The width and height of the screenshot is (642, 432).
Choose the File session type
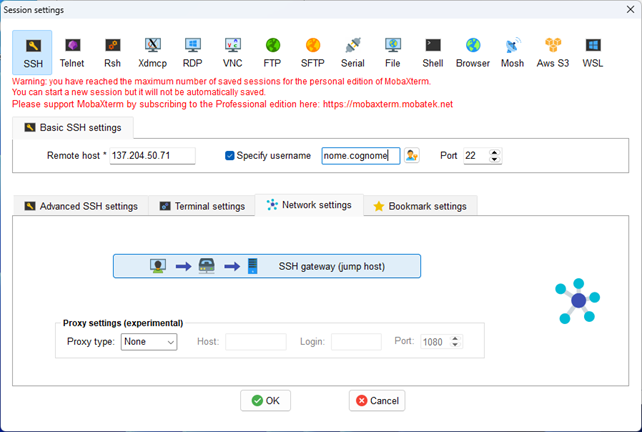pos(393,52)
